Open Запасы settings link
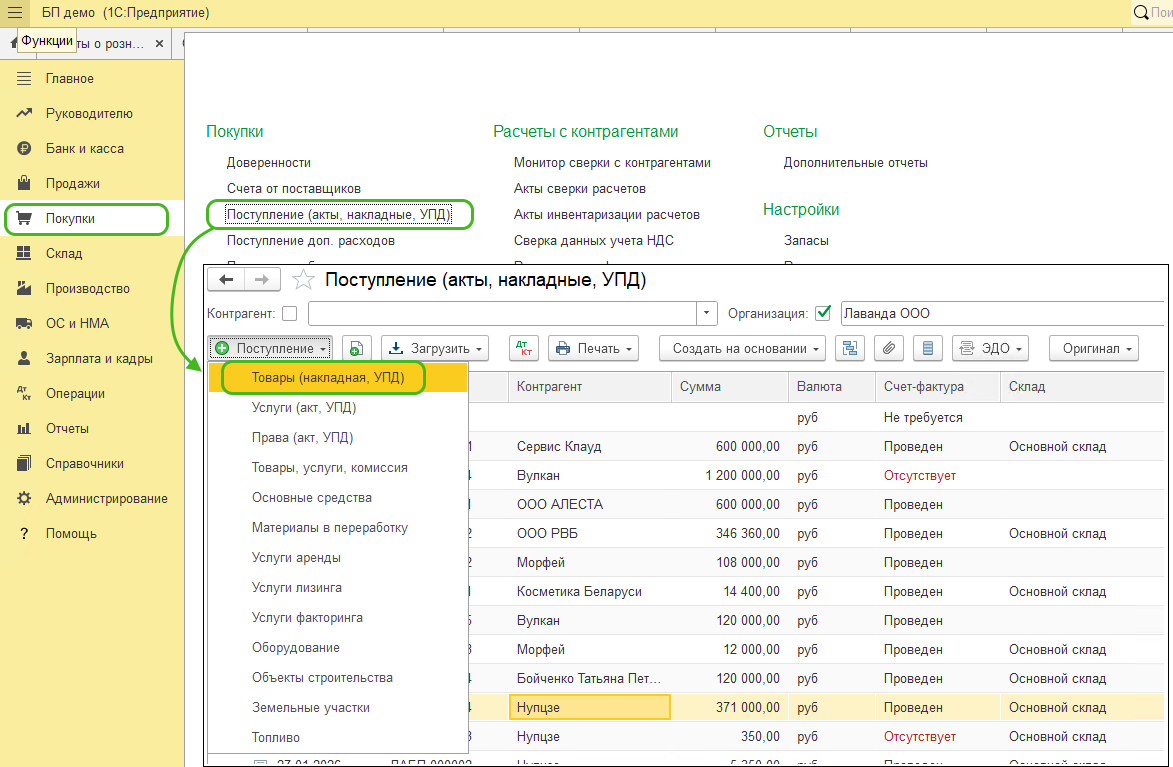The image size is (1173, 767). pos(806,241)
